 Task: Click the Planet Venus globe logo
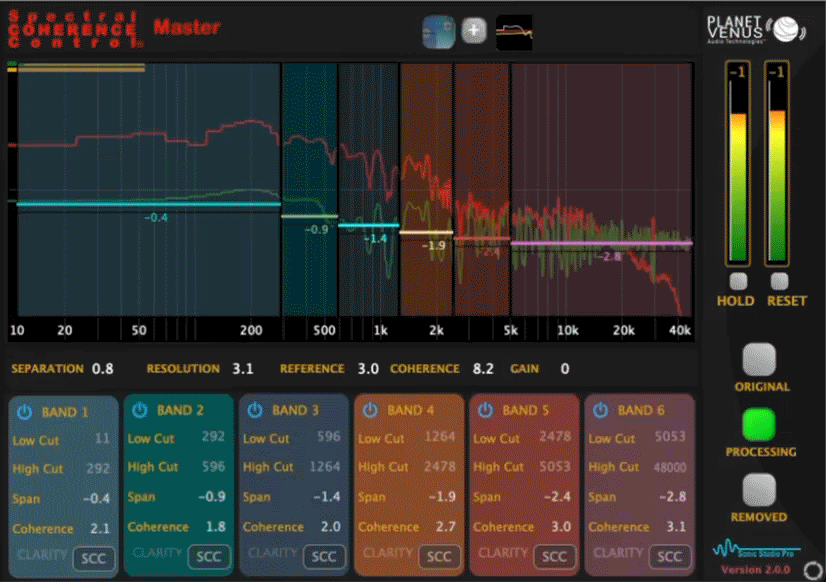pyautogui.click(x=787, y=29)
